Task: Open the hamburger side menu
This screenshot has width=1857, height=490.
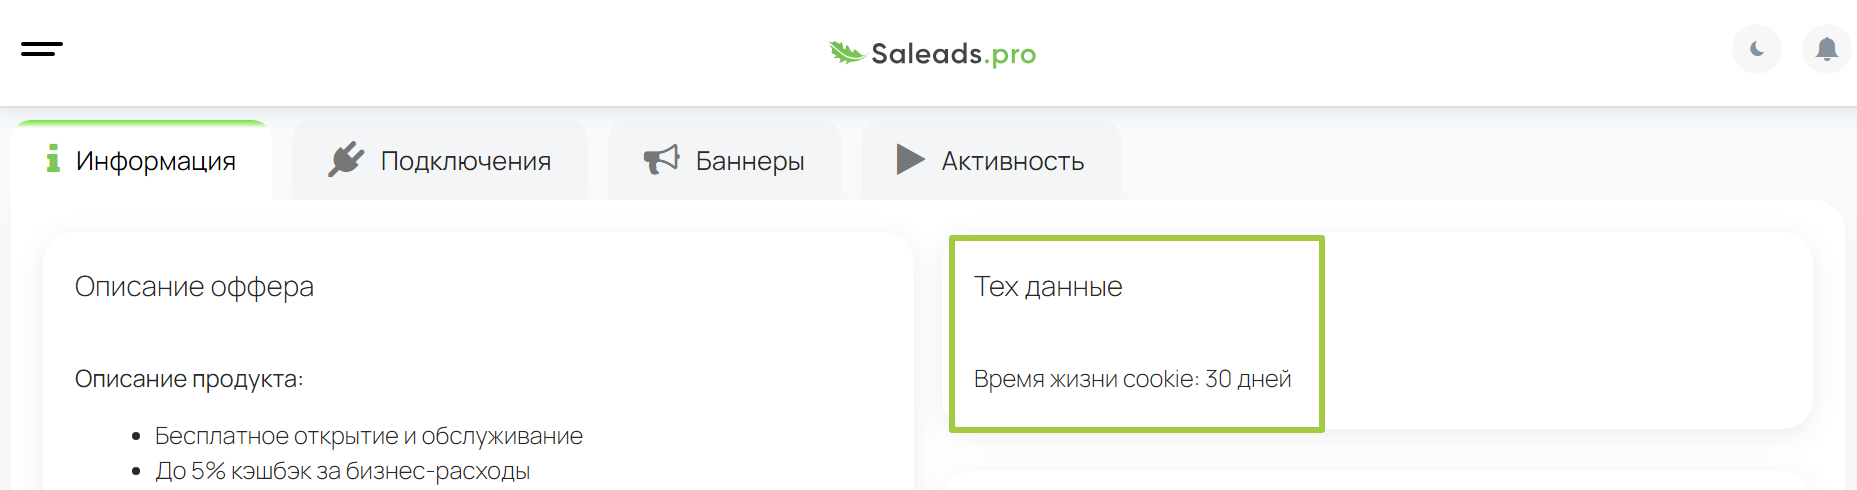Action: coord(42,49)
